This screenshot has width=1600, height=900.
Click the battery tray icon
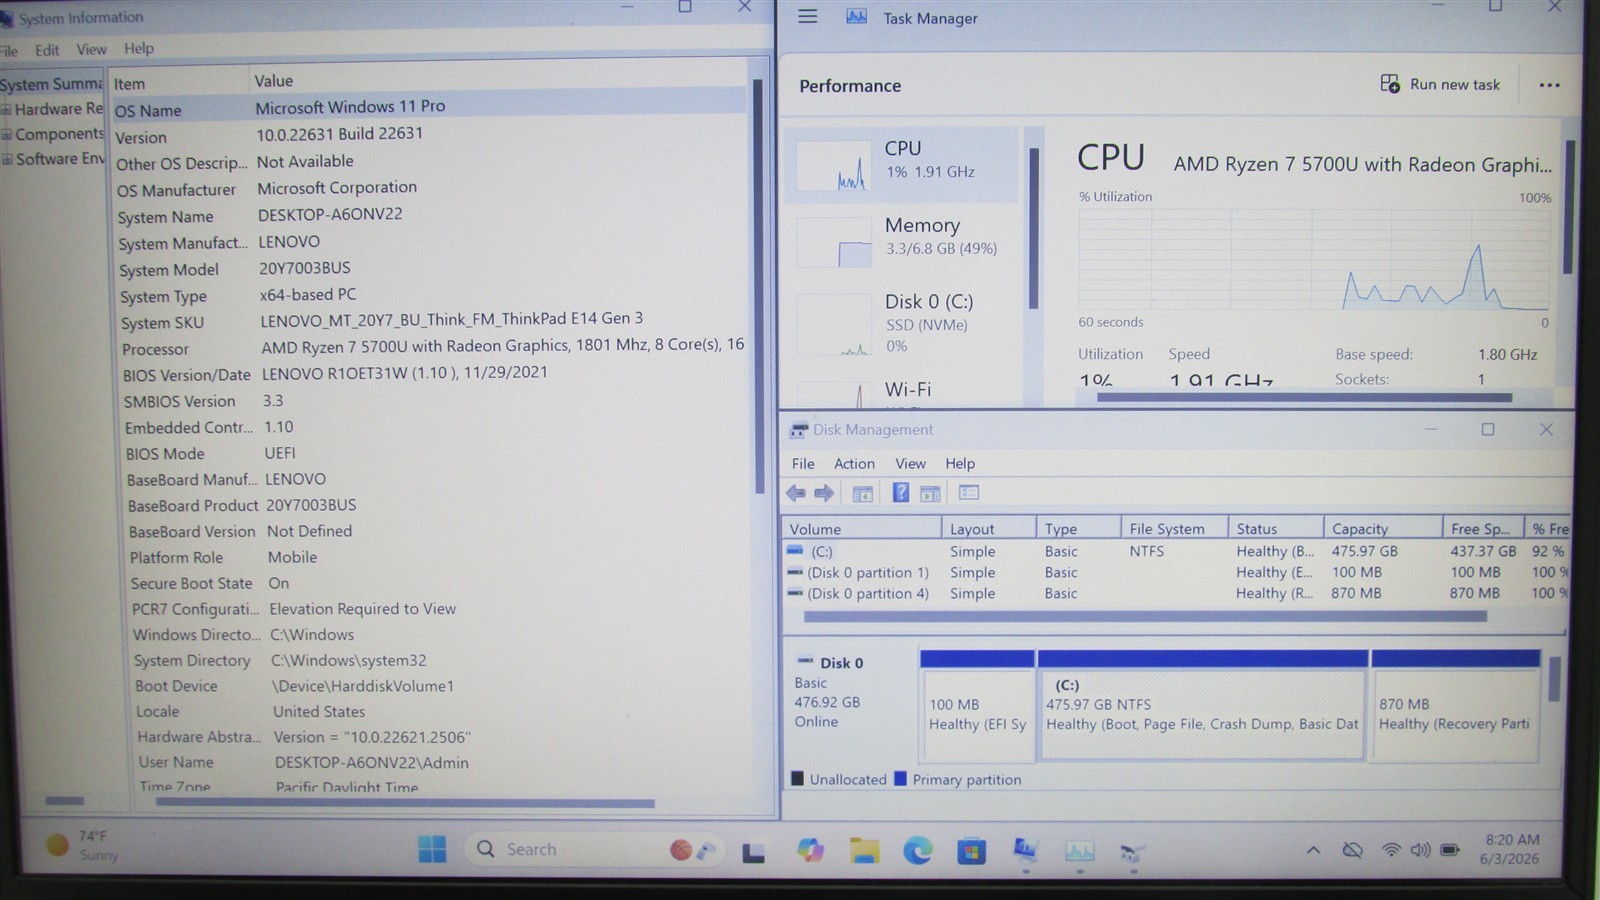pos(1450,850)
